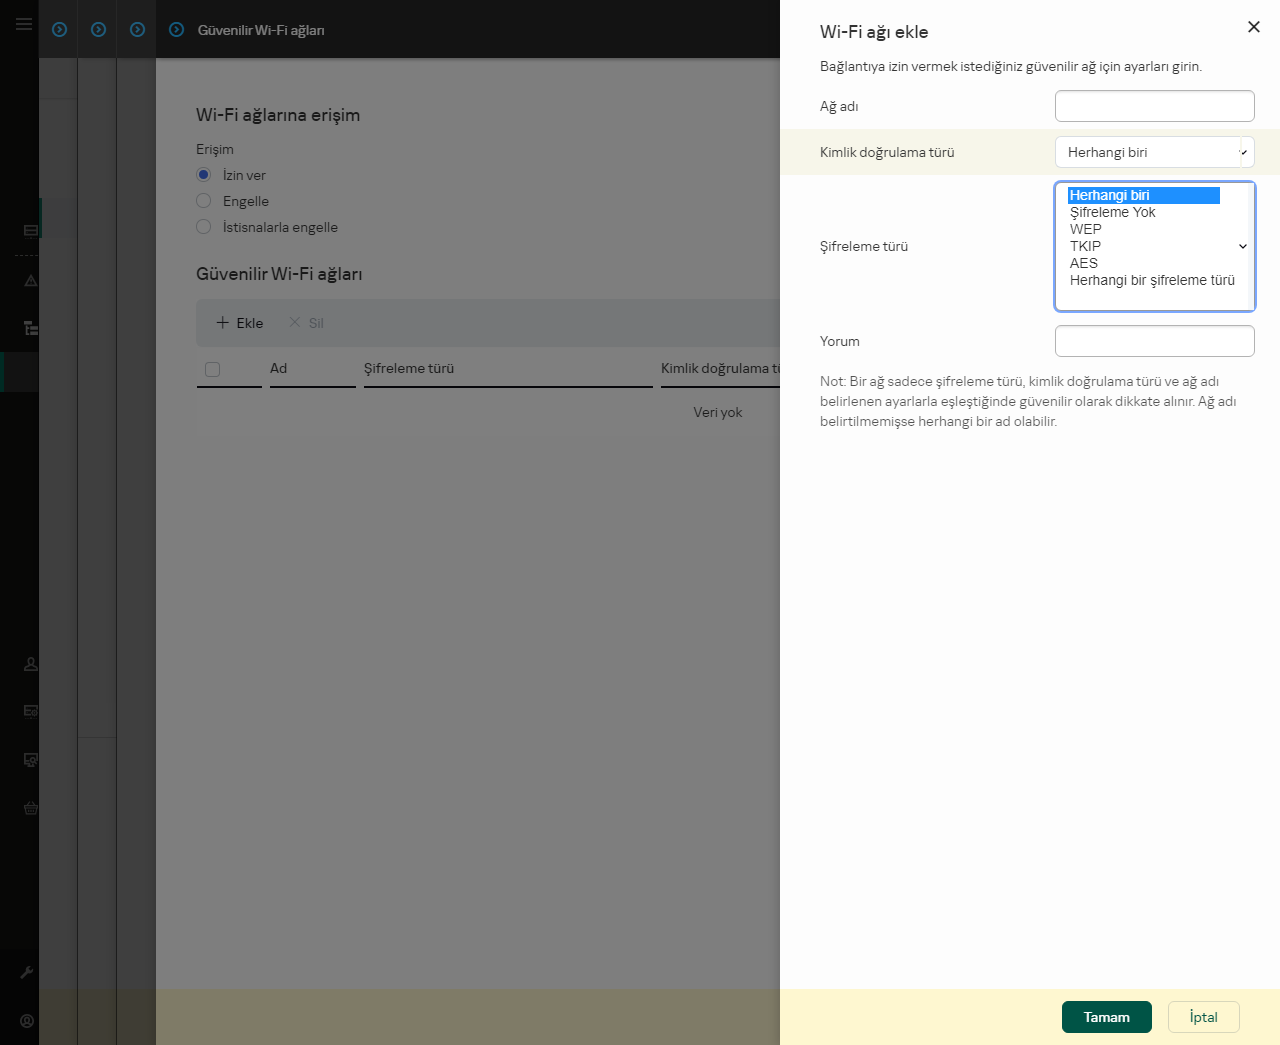Click Ekle to add a trusted network
Image resolution: width=1280 pixels, height=1045 pixels.
tap(238, 323)
